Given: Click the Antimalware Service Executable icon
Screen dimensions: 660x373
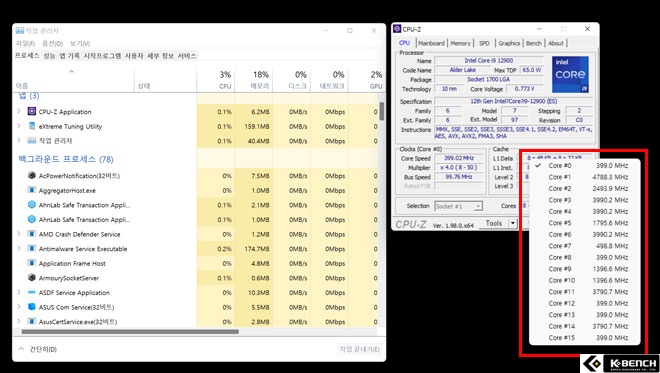Looking at the screenshot, I should click(32, 248).
